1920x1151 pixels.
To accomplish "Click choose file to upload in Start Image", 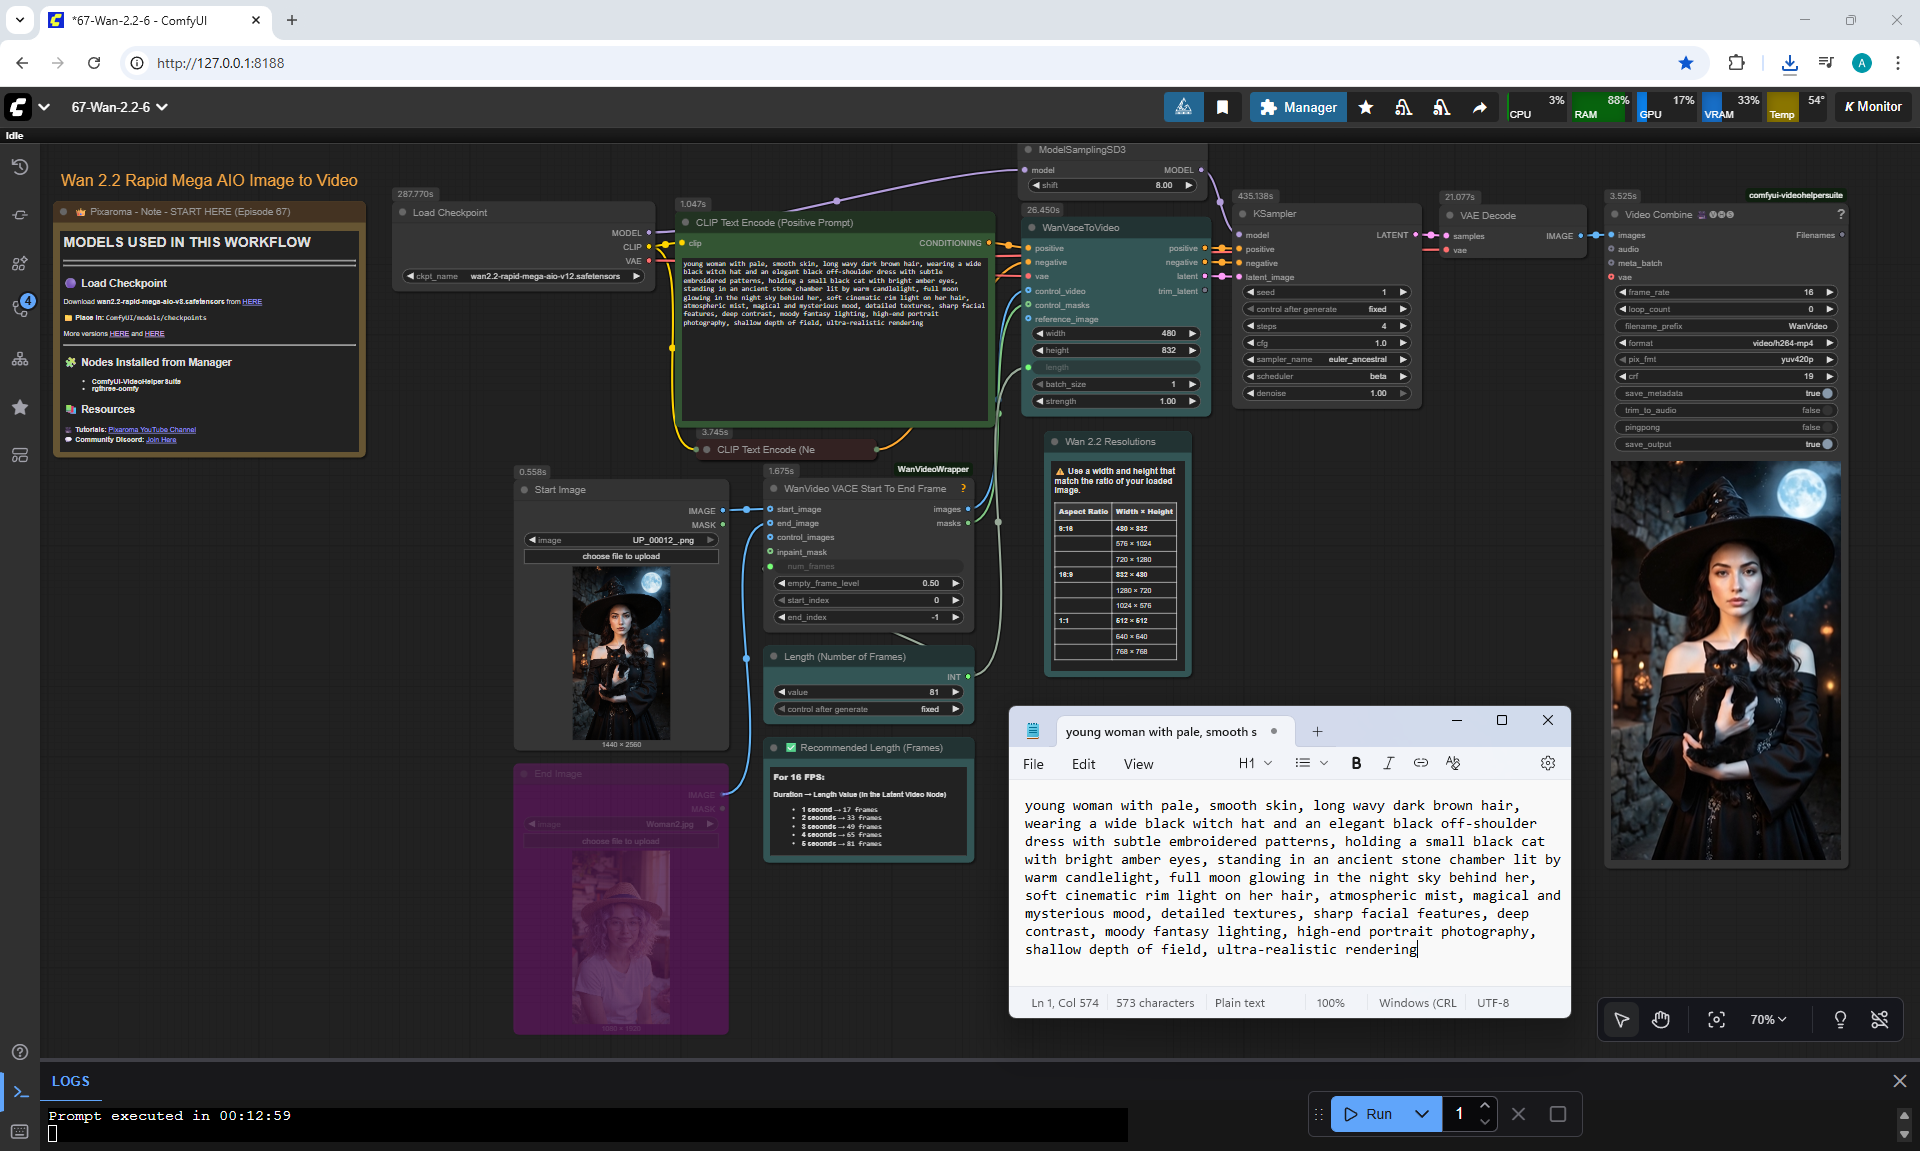I will click(621, 556).
